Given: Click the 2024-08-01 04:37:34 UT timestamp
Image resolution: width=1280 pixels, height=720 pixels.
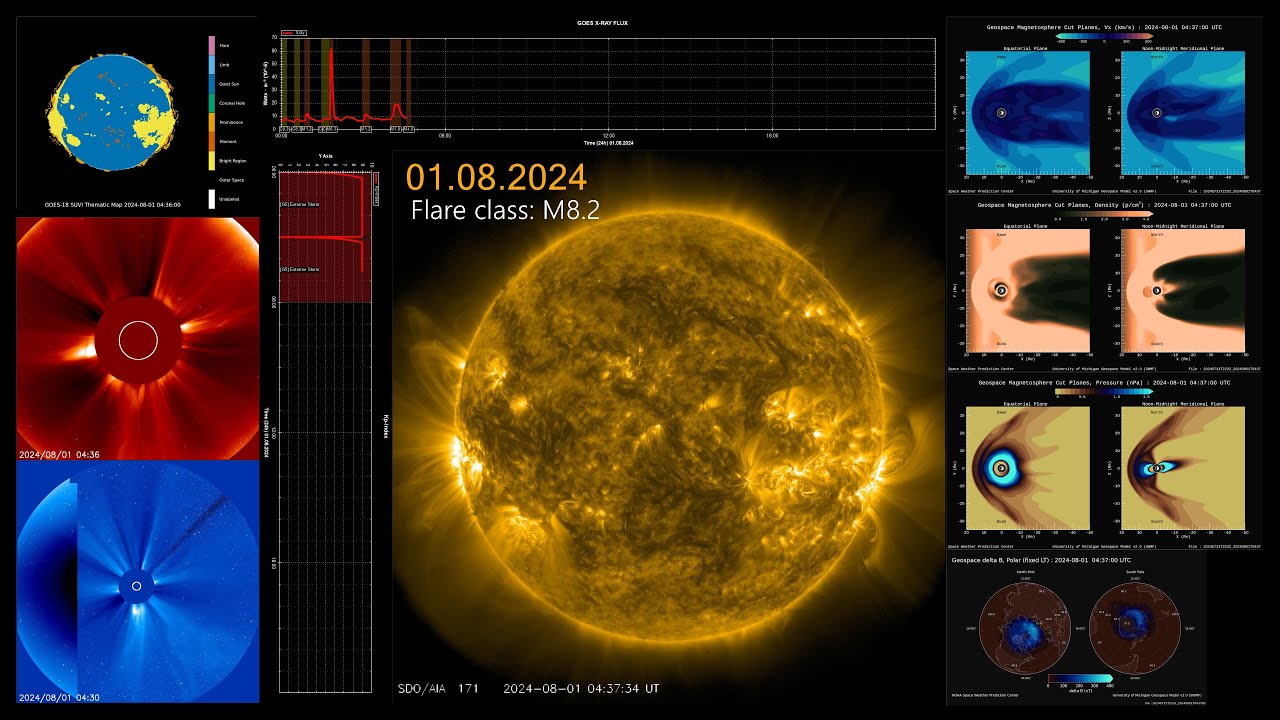Looking at the screenshot, I should pos(580,688).
